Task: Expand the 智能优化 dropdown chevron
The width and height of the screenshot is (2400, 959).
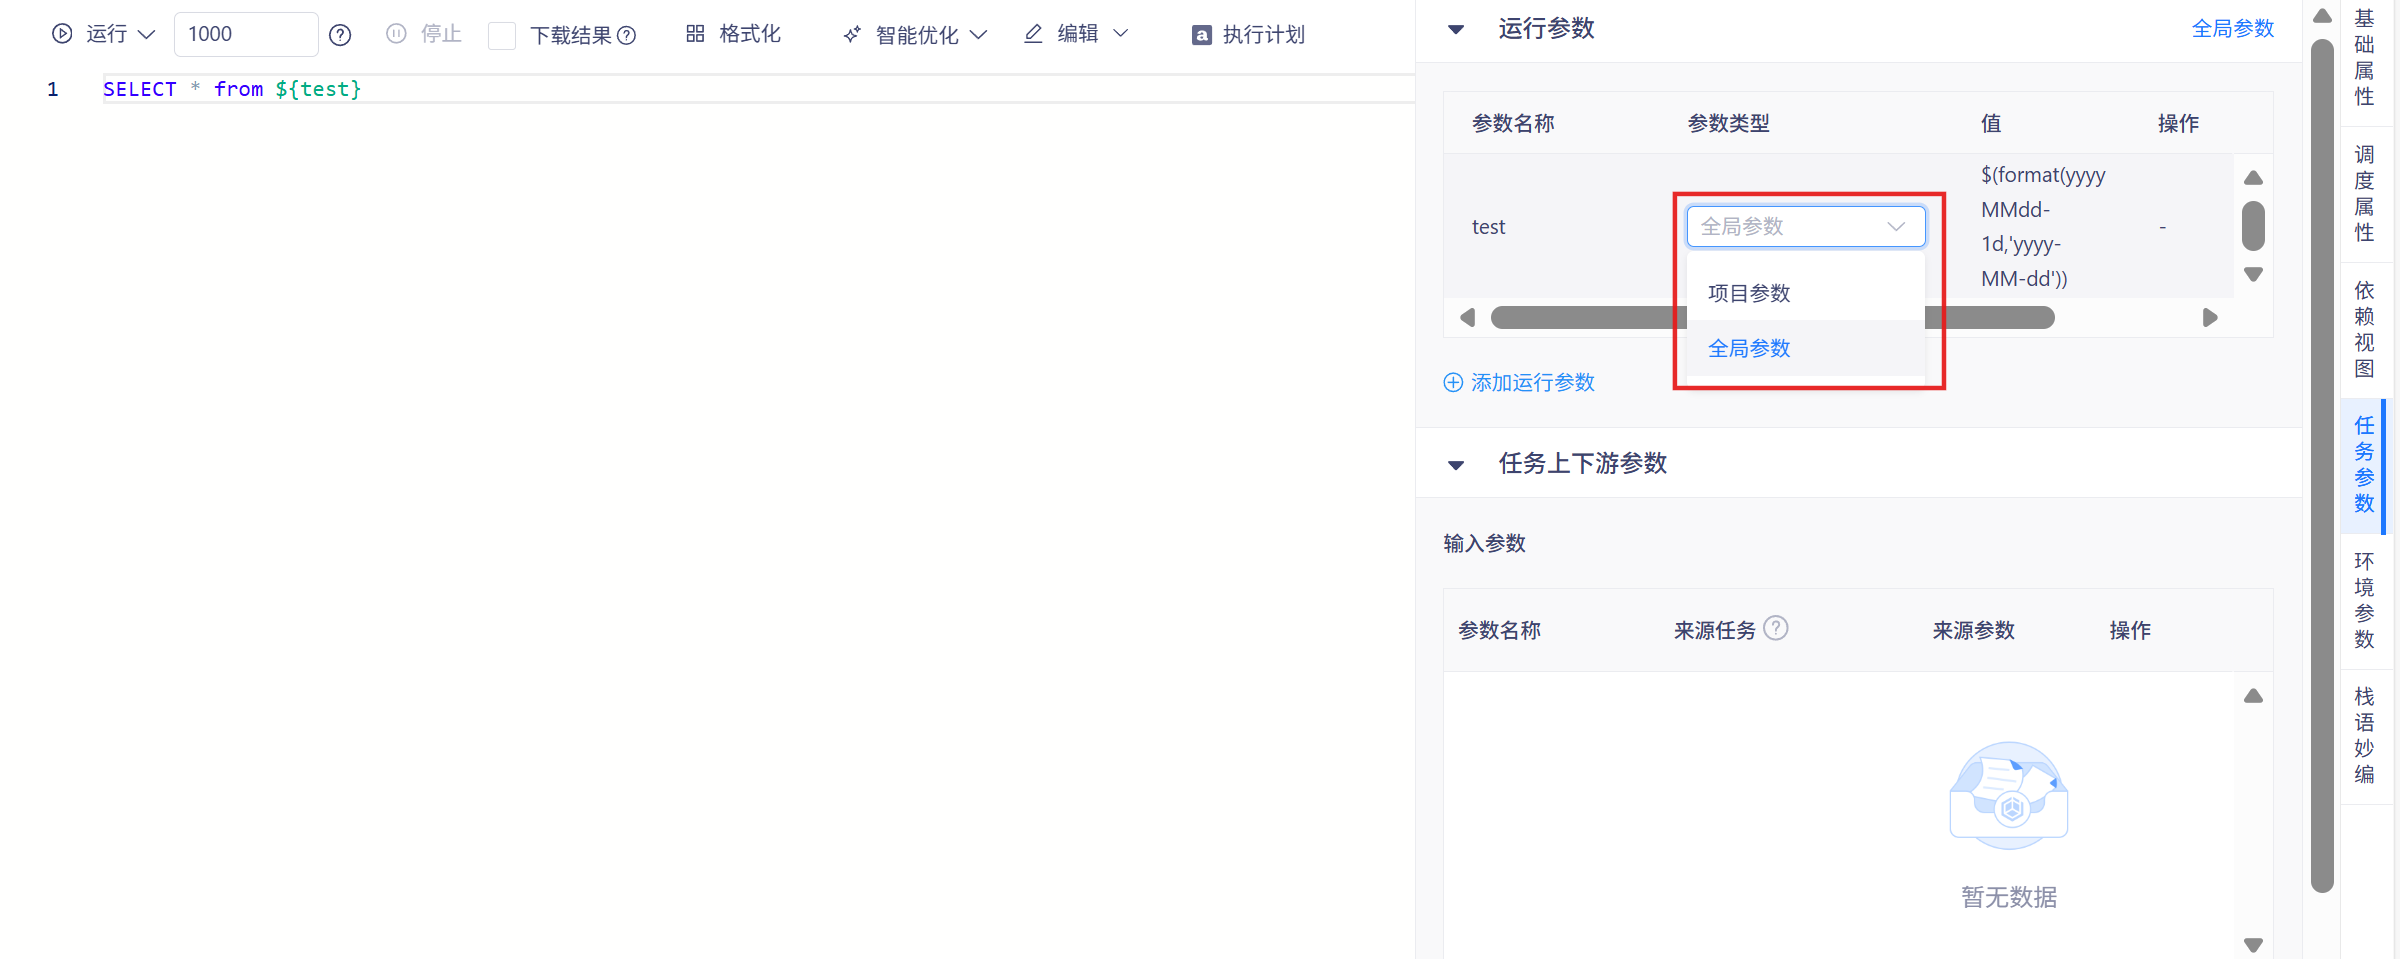Action: (978, 35)
